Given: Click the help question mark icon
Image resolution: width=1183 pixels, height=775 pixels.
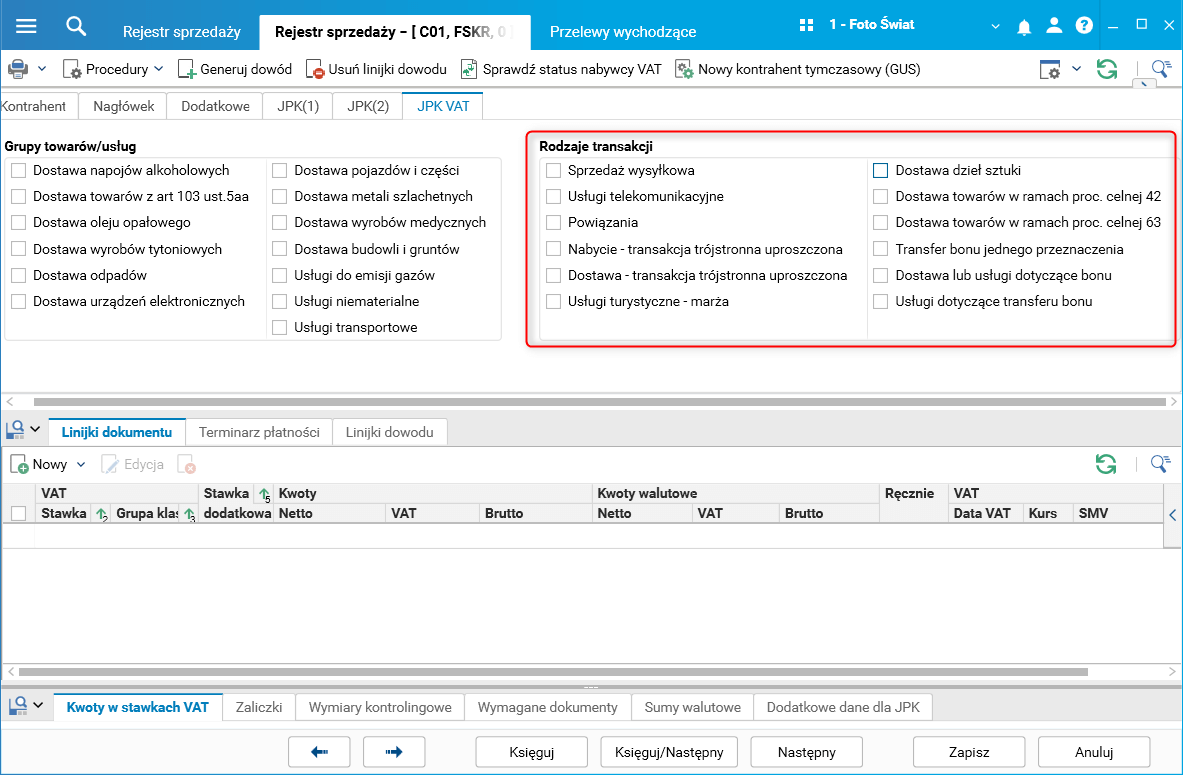Looking at the screenshot, I should pyautogui.click(x=1084, y=26).
